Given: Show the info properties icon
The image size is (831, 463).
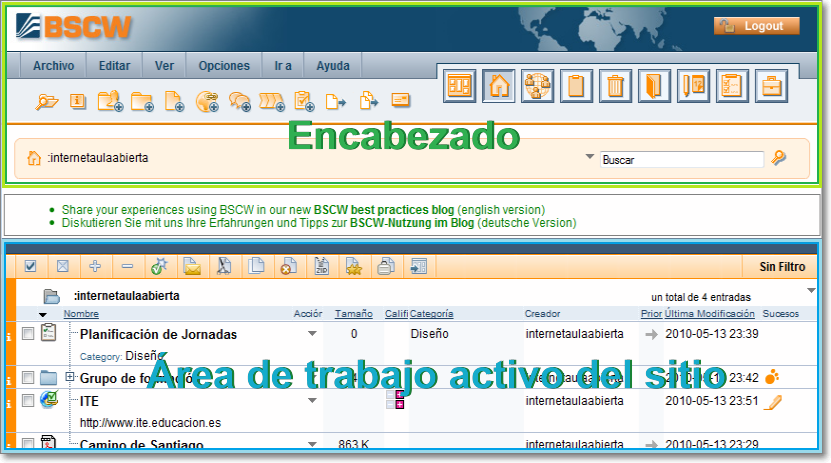Looking at the screenshot, I should click(77, 101).
